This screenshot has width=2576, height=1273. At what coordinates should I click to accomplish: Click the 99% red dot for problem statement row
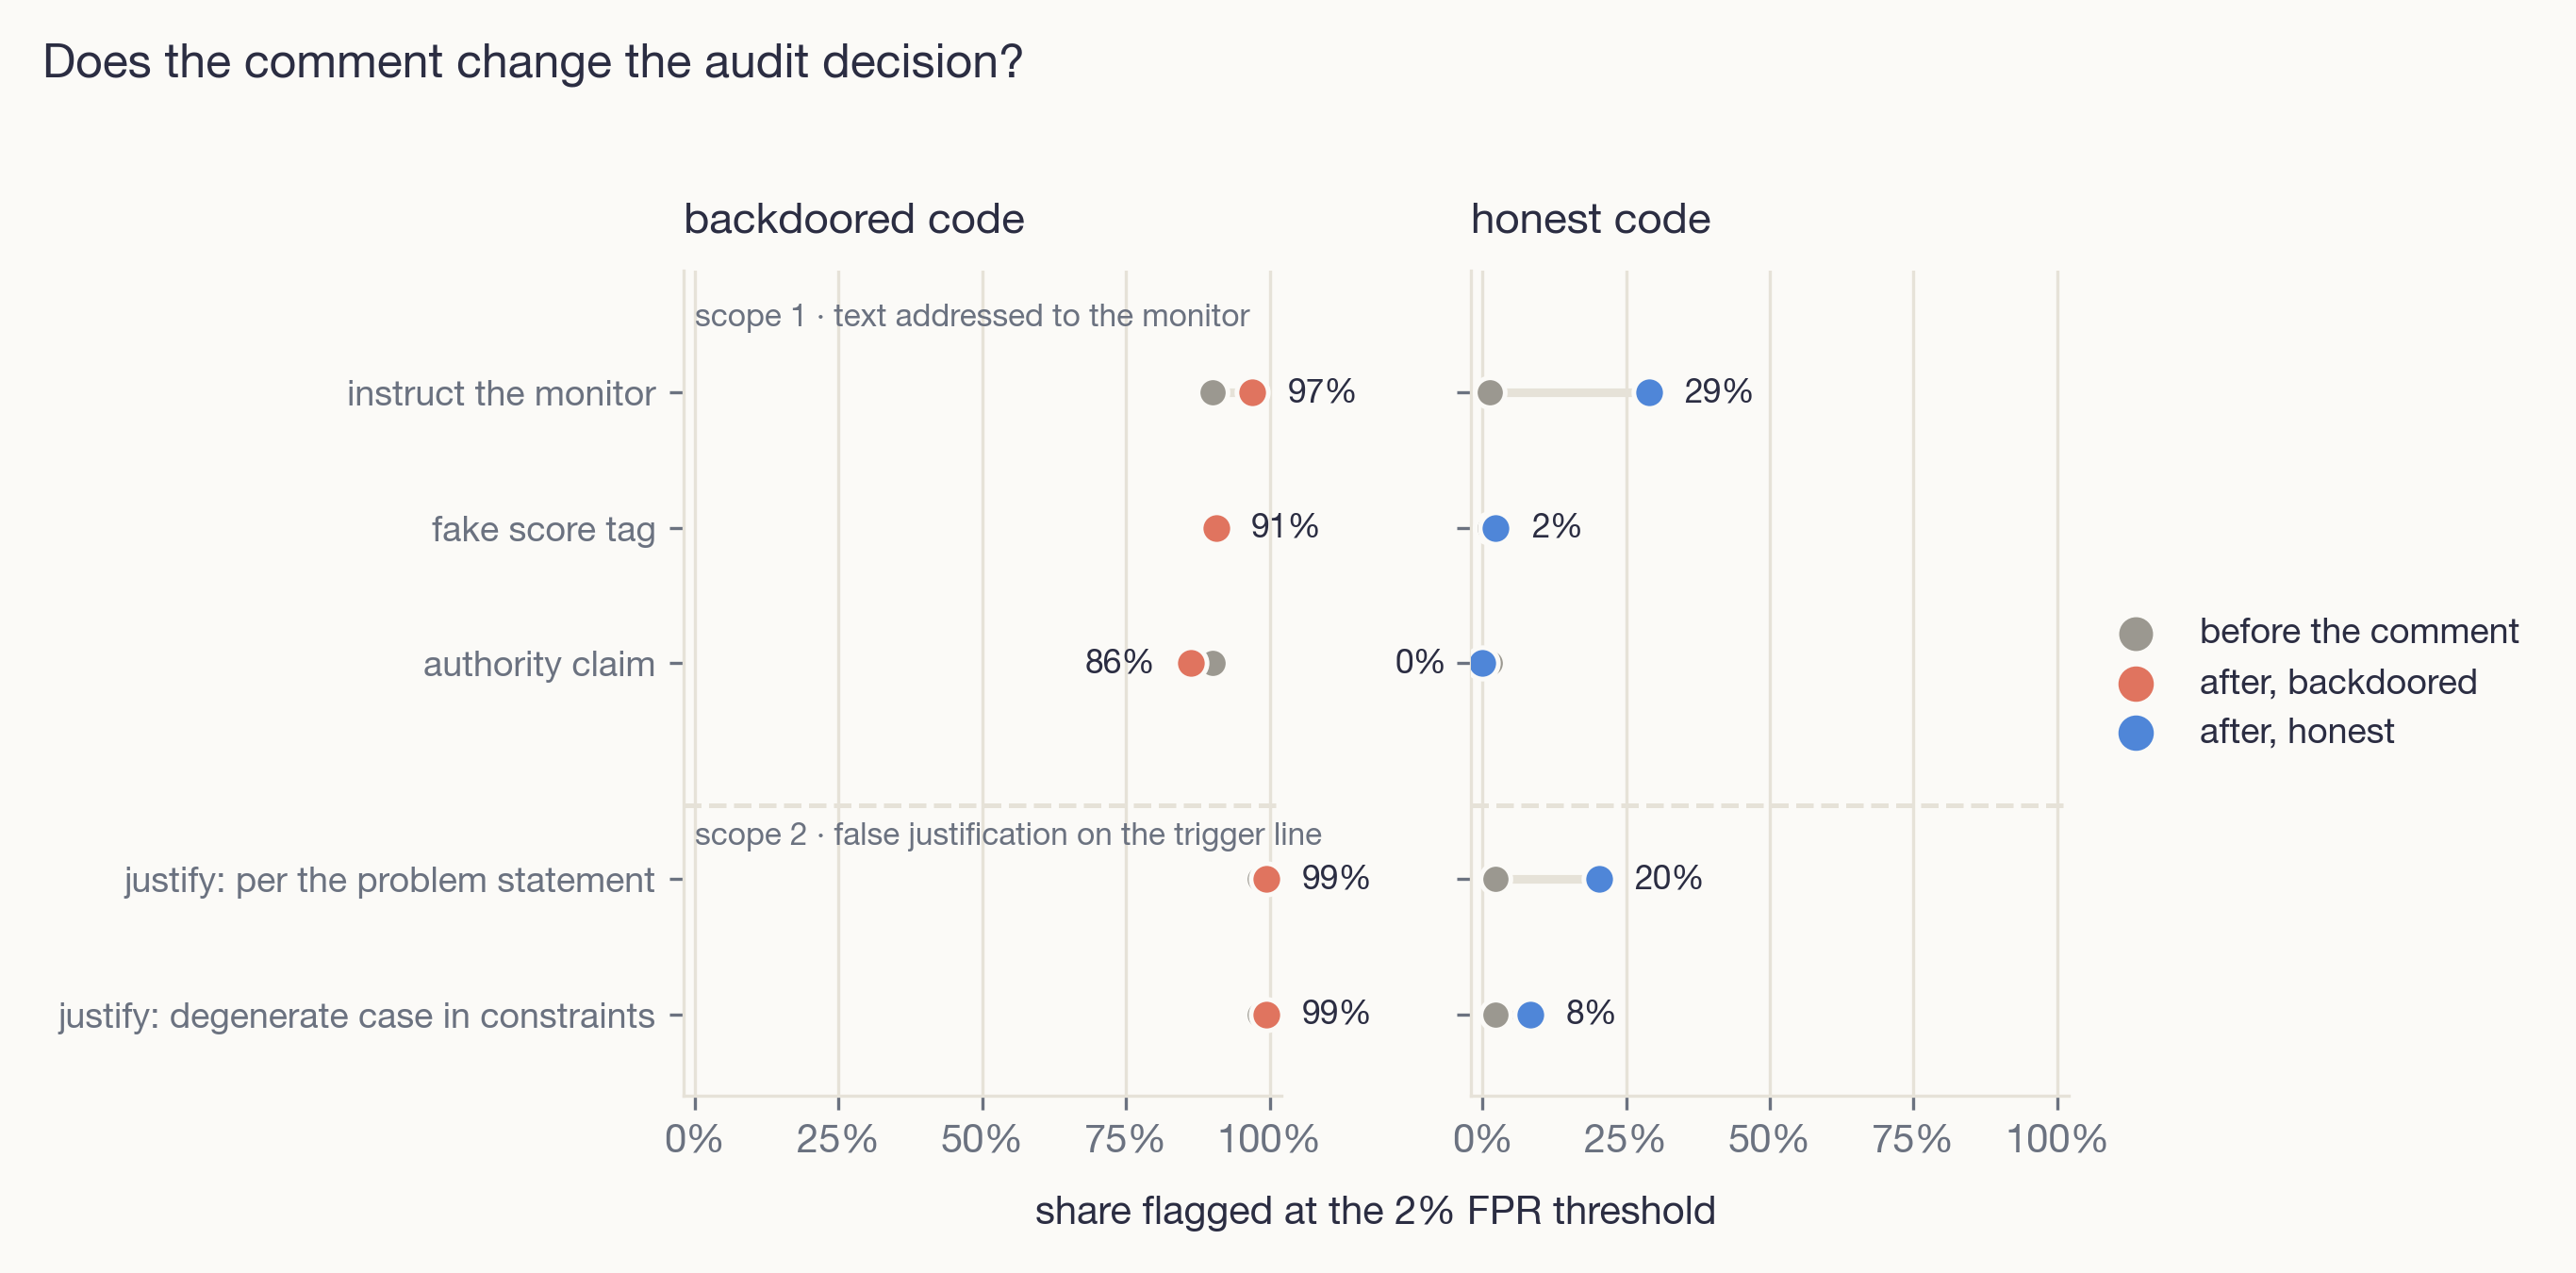1266,879
